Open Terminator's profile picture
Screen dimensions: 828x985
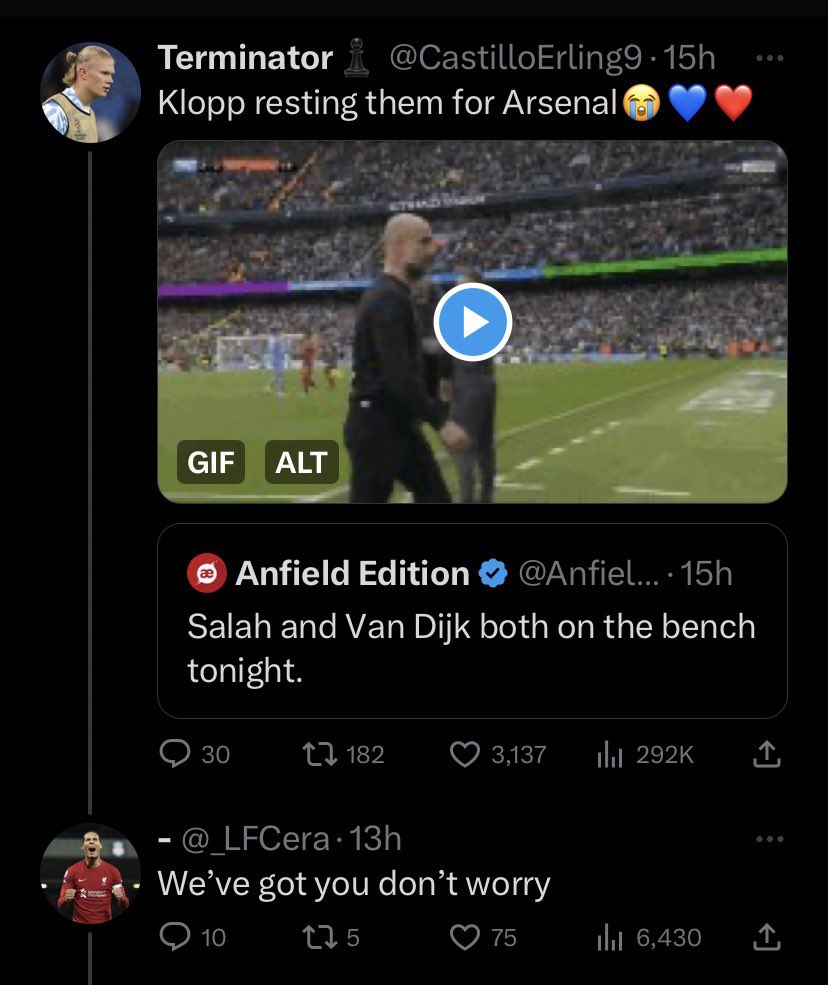coord(90,92)
